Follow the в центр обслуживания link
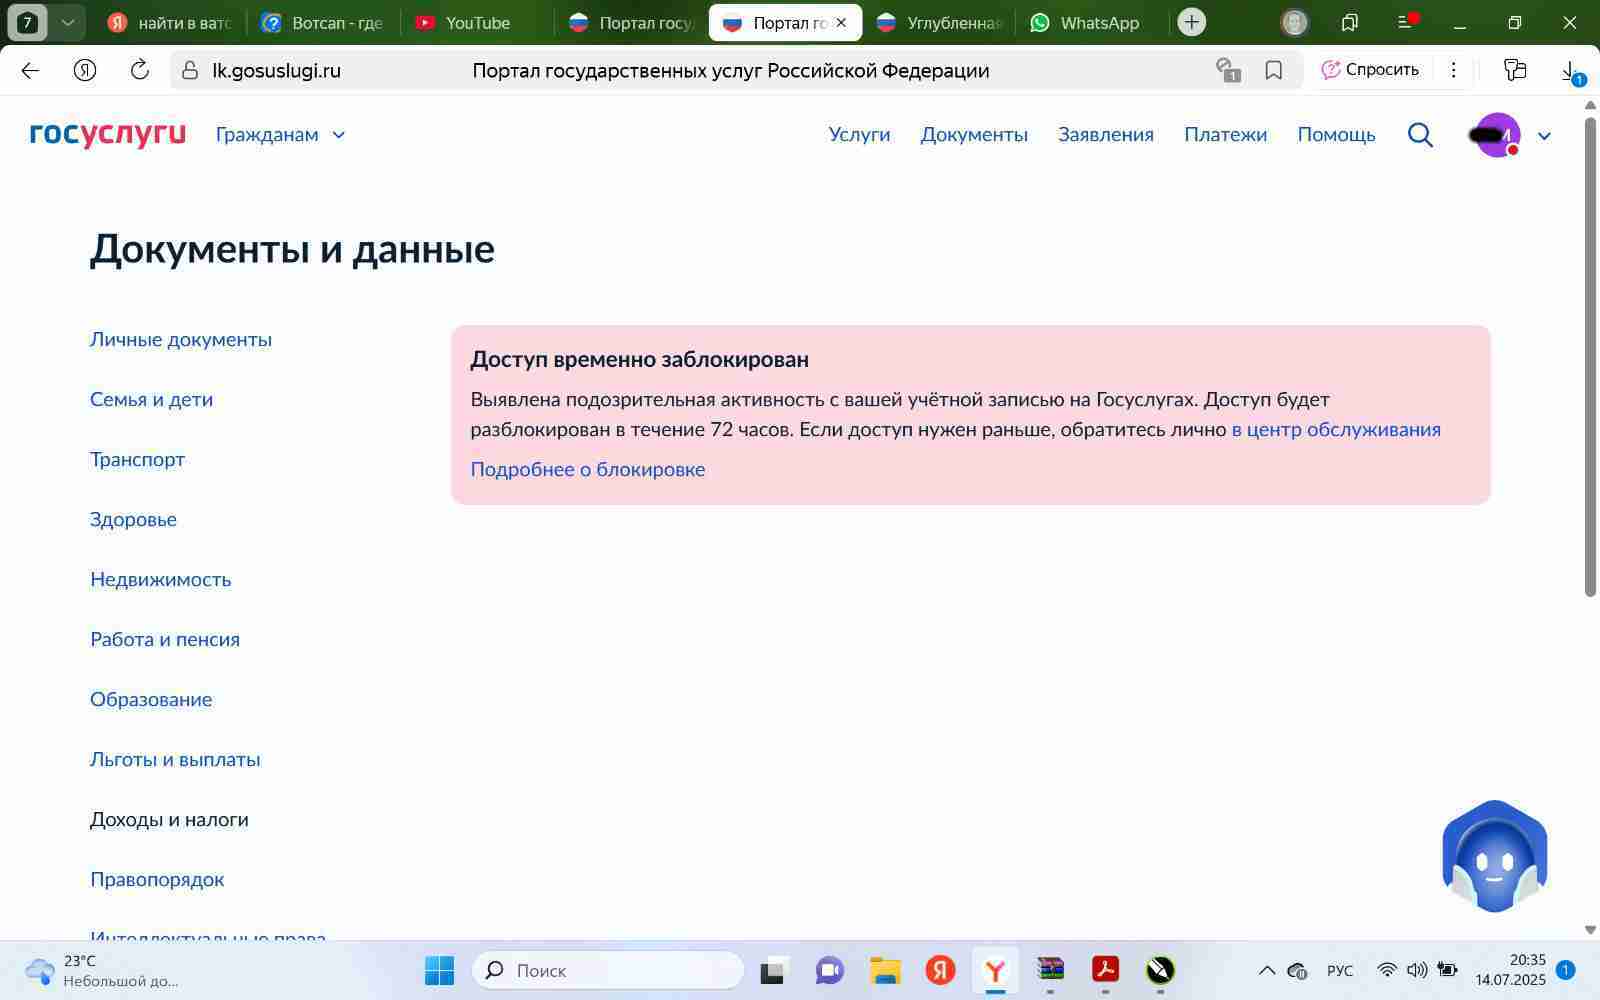1600x1000 pixels. [x=1335, y=429]
